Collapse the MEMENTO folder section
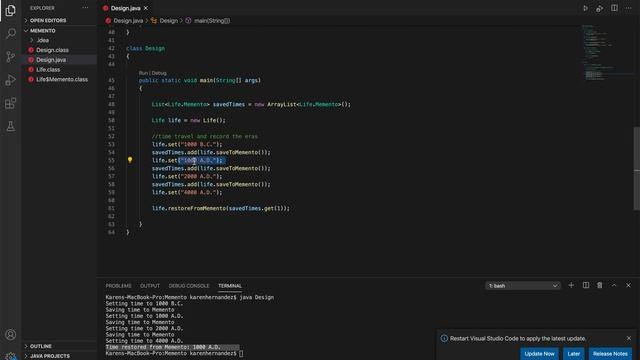This screenshot has height=360, width=640. click(42, 31)
